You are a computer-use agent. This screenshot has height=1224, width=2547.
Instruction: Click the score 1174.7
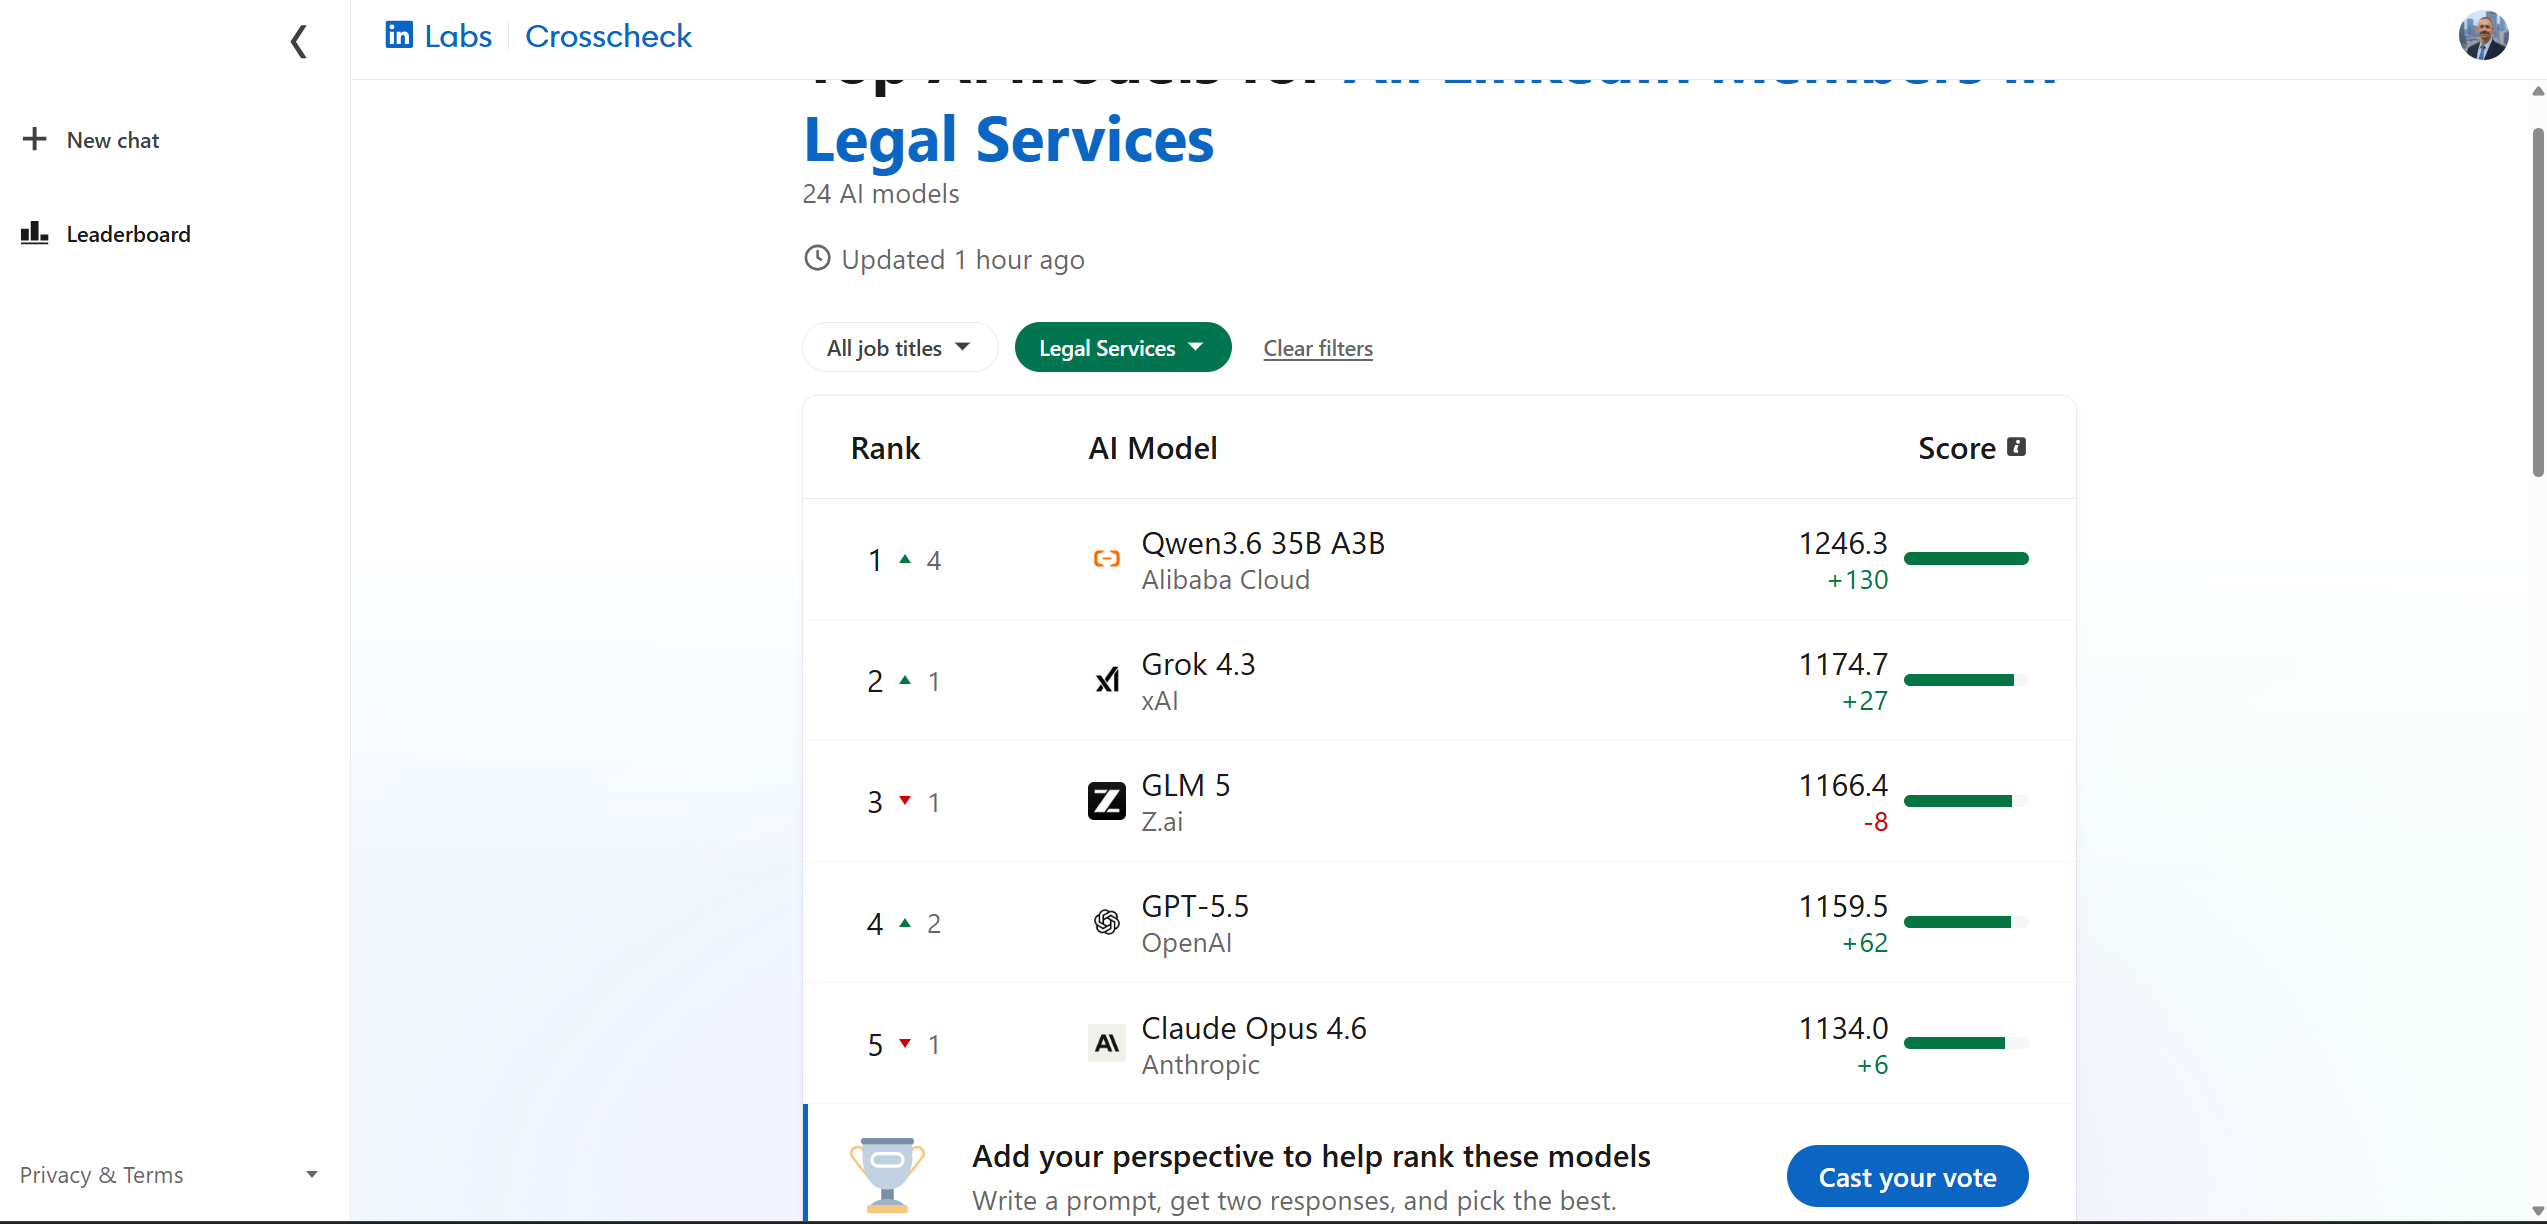coord(1843,664)
